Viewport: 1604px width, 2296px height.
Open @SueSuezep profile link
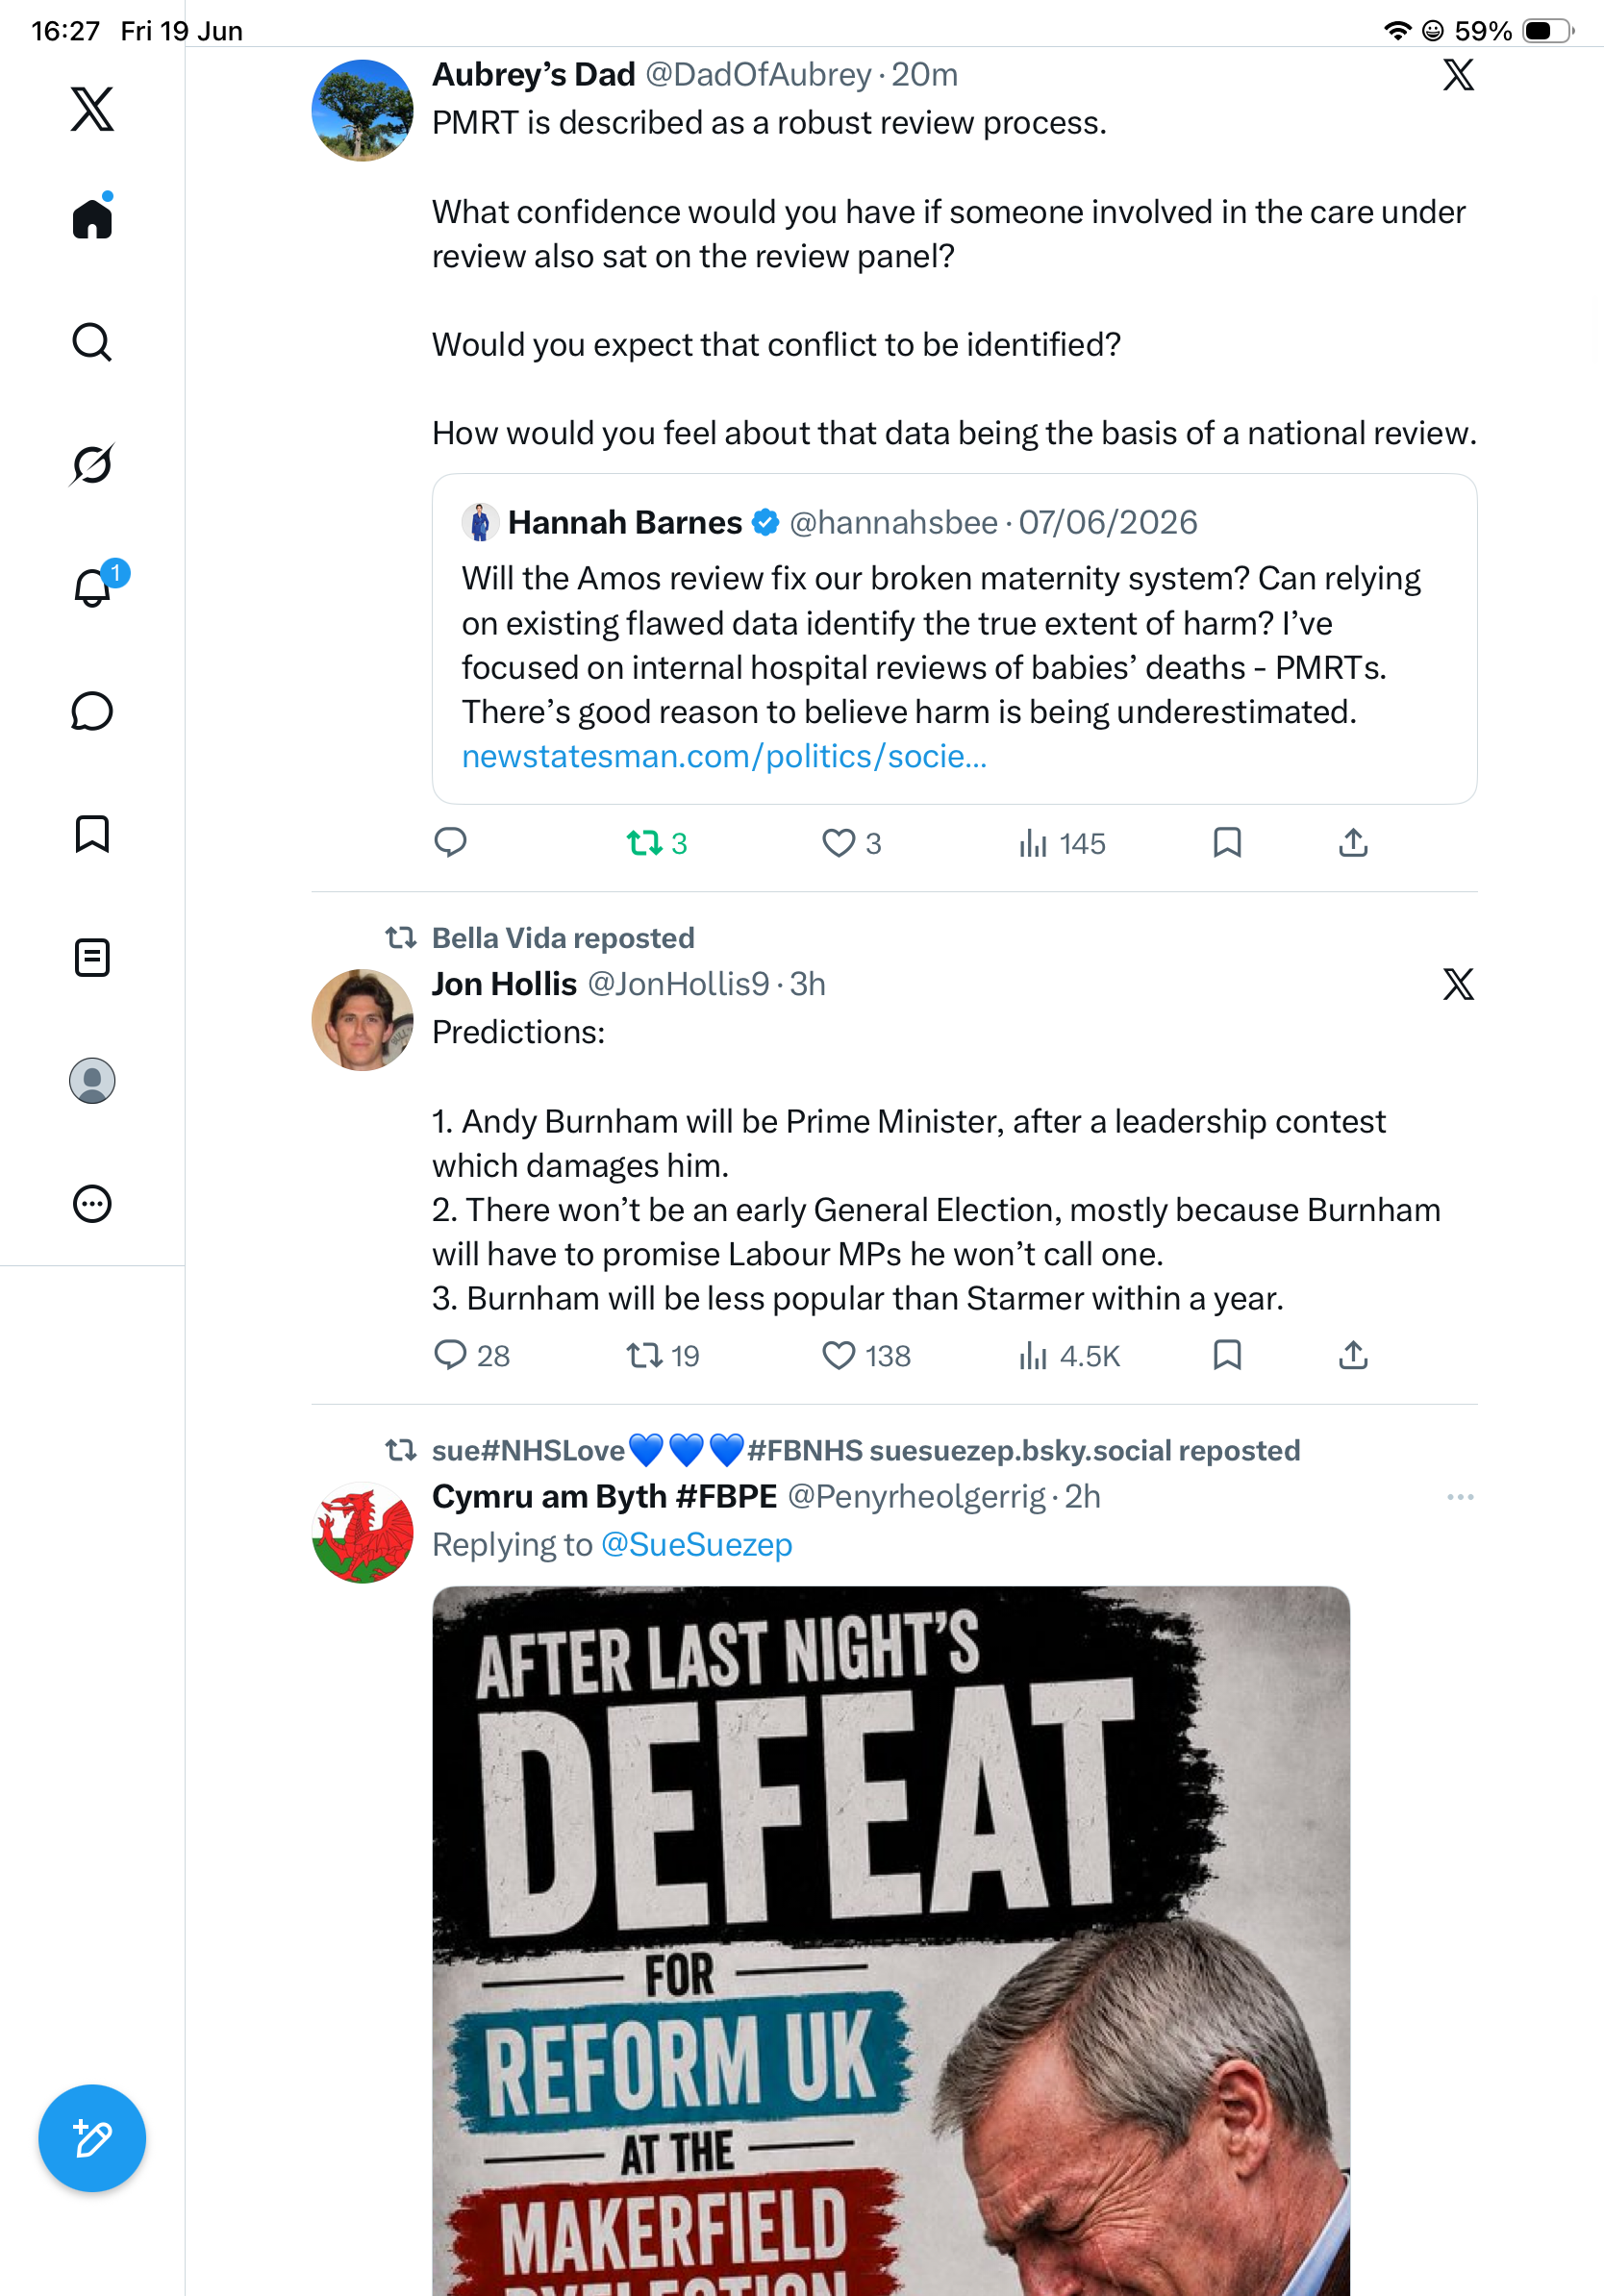pyautogui.click(x=696, y=1545)
